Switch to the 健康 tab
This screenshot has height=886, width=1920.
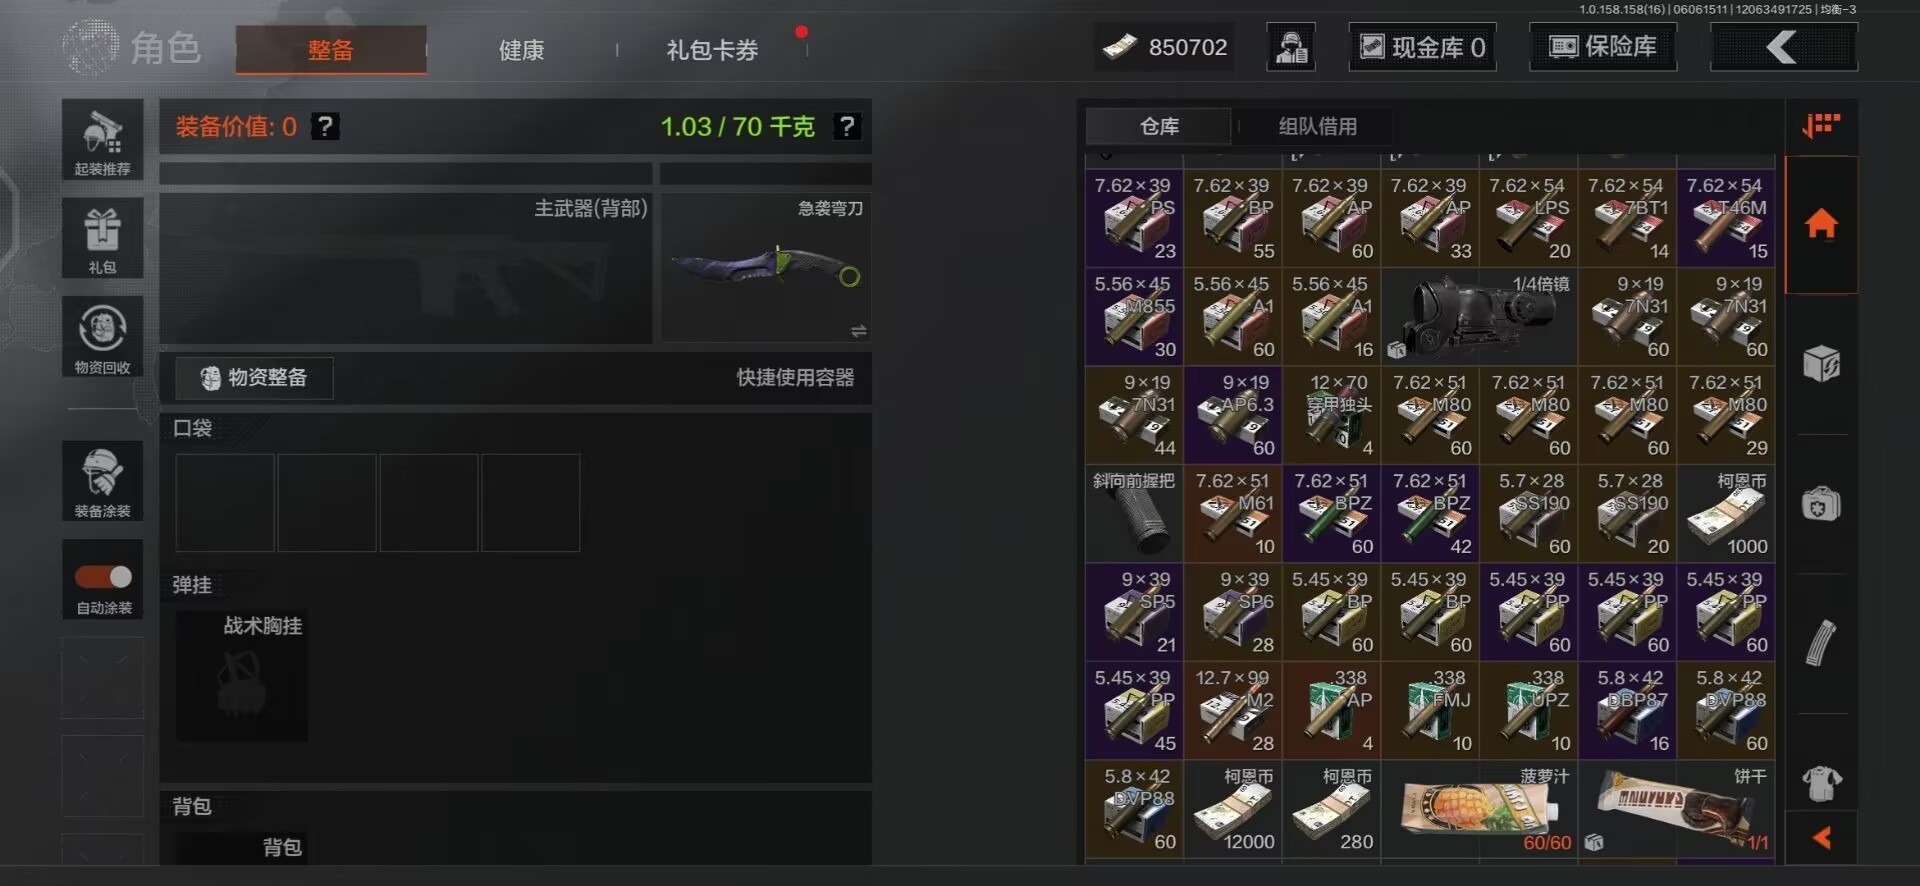pyautogui.click(x=521, y=50)
